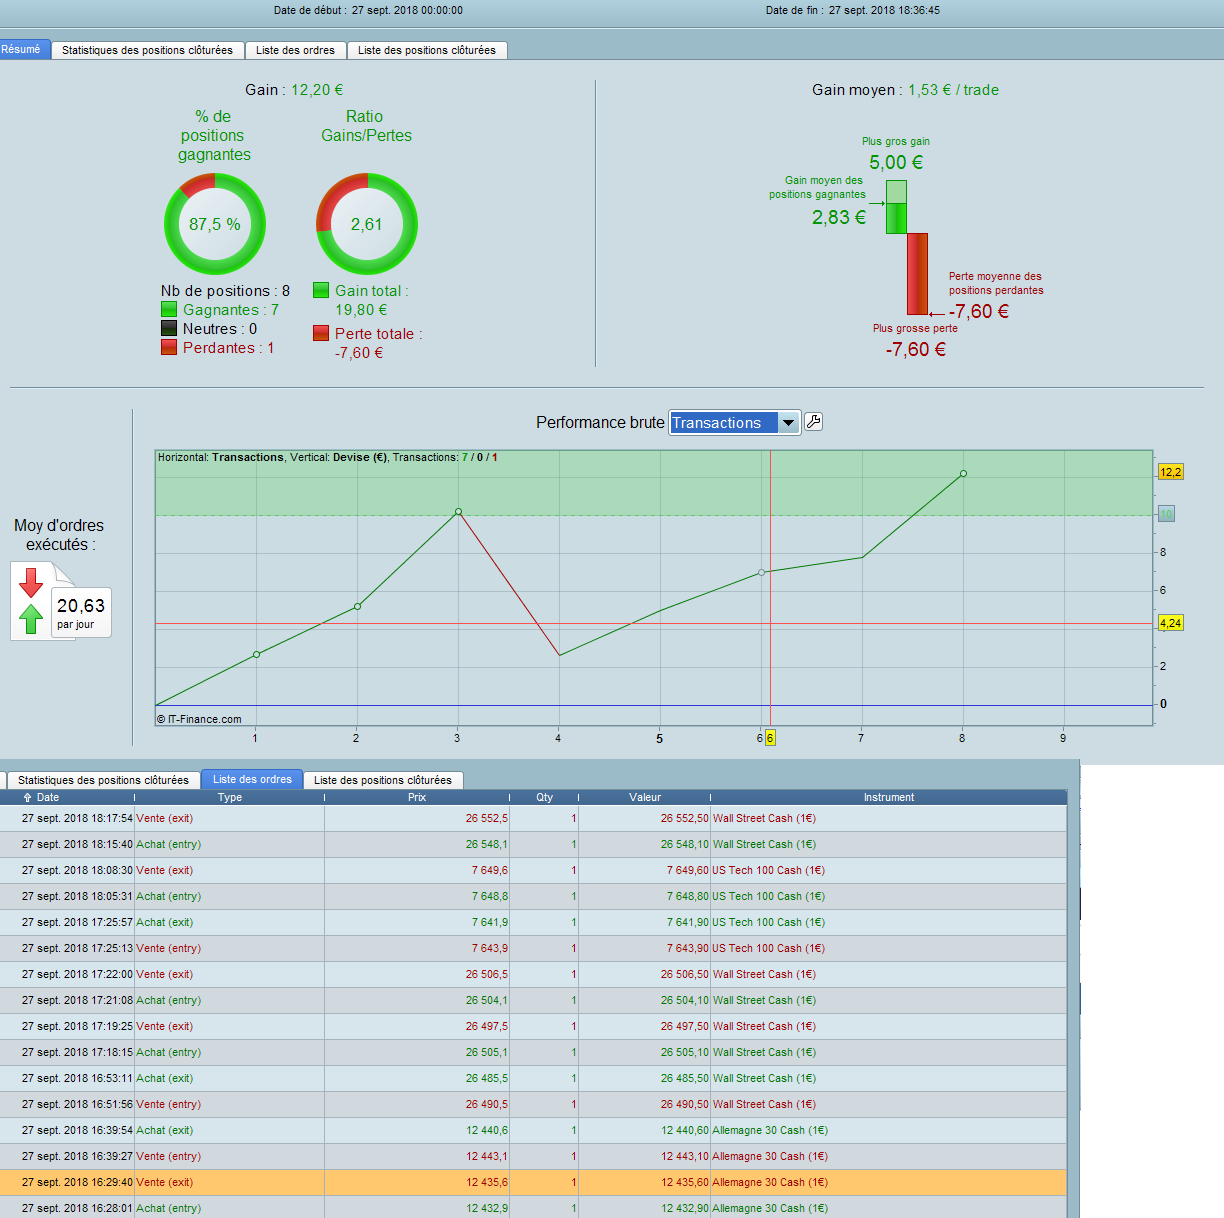The height and width of the screenshot is (1218, 1224).
Task: Click the green Gain total legend square
Action: tap(321, 290)
